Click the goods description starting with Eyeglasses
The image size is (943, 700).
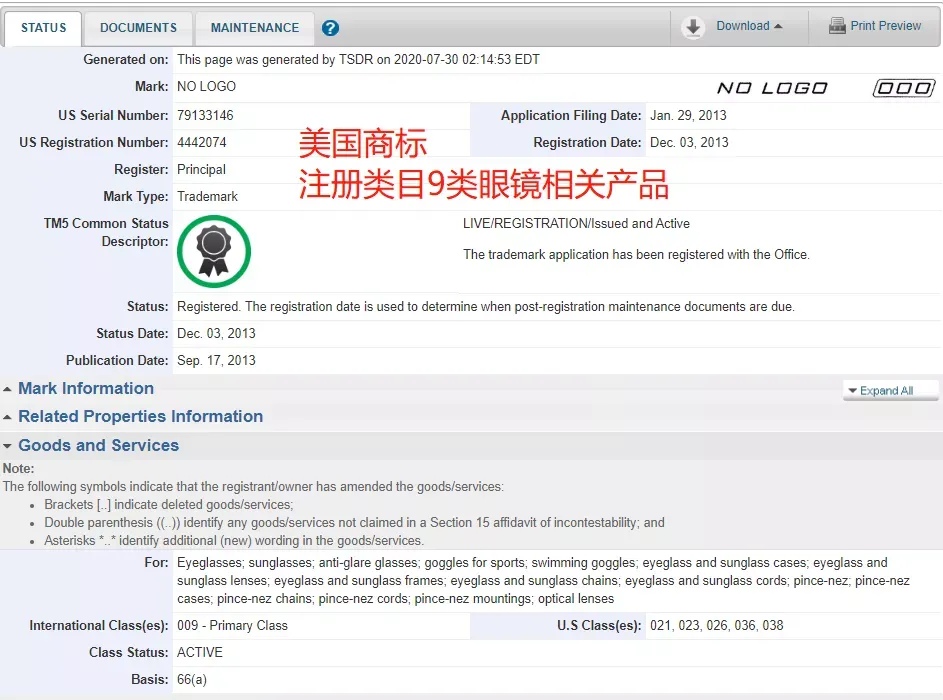pyautogui.click(x=543, y=581)
